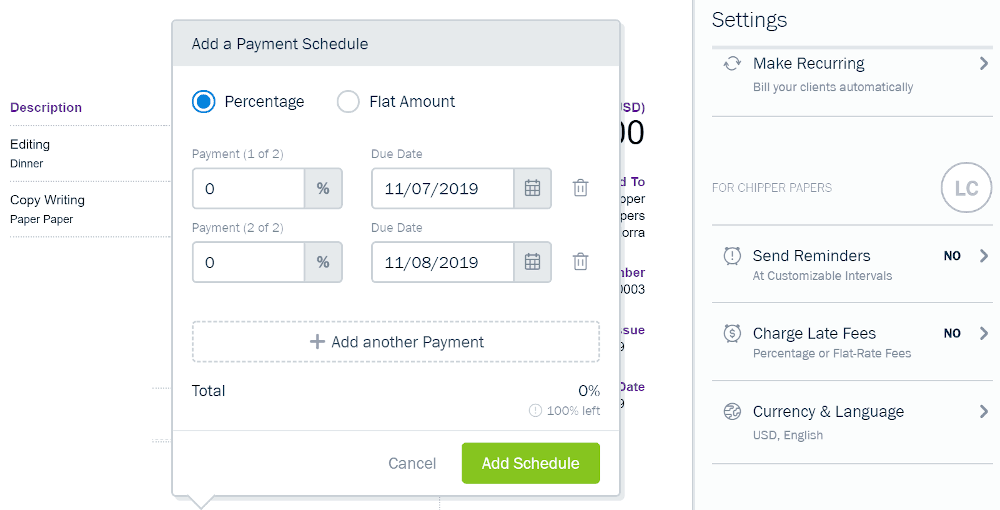Screen dimensions: 1000x510
Task: Click Add another Payment
Action: point(396,342)
